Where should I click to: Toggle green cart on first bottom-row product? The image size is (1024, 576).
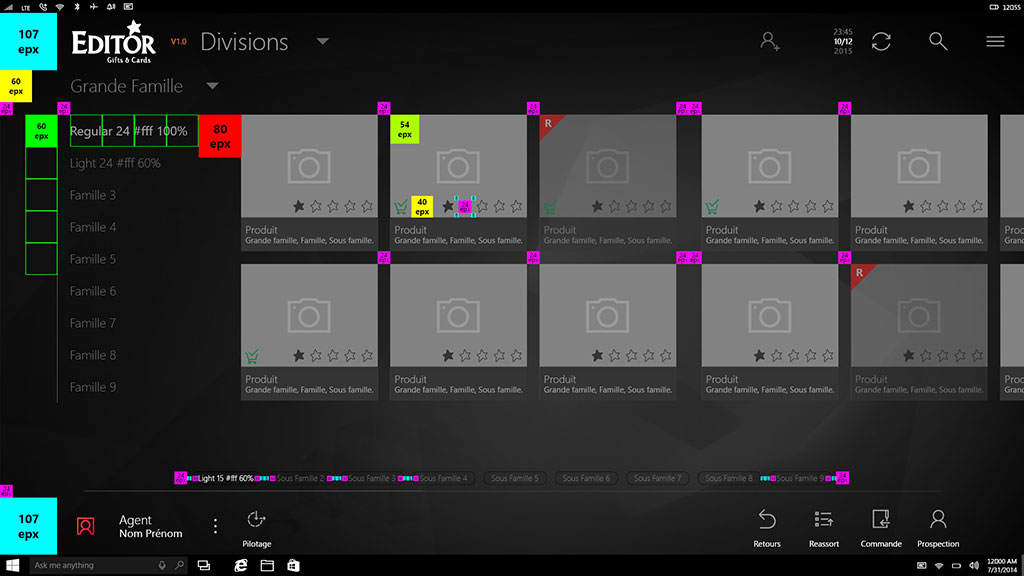(252, 356)
